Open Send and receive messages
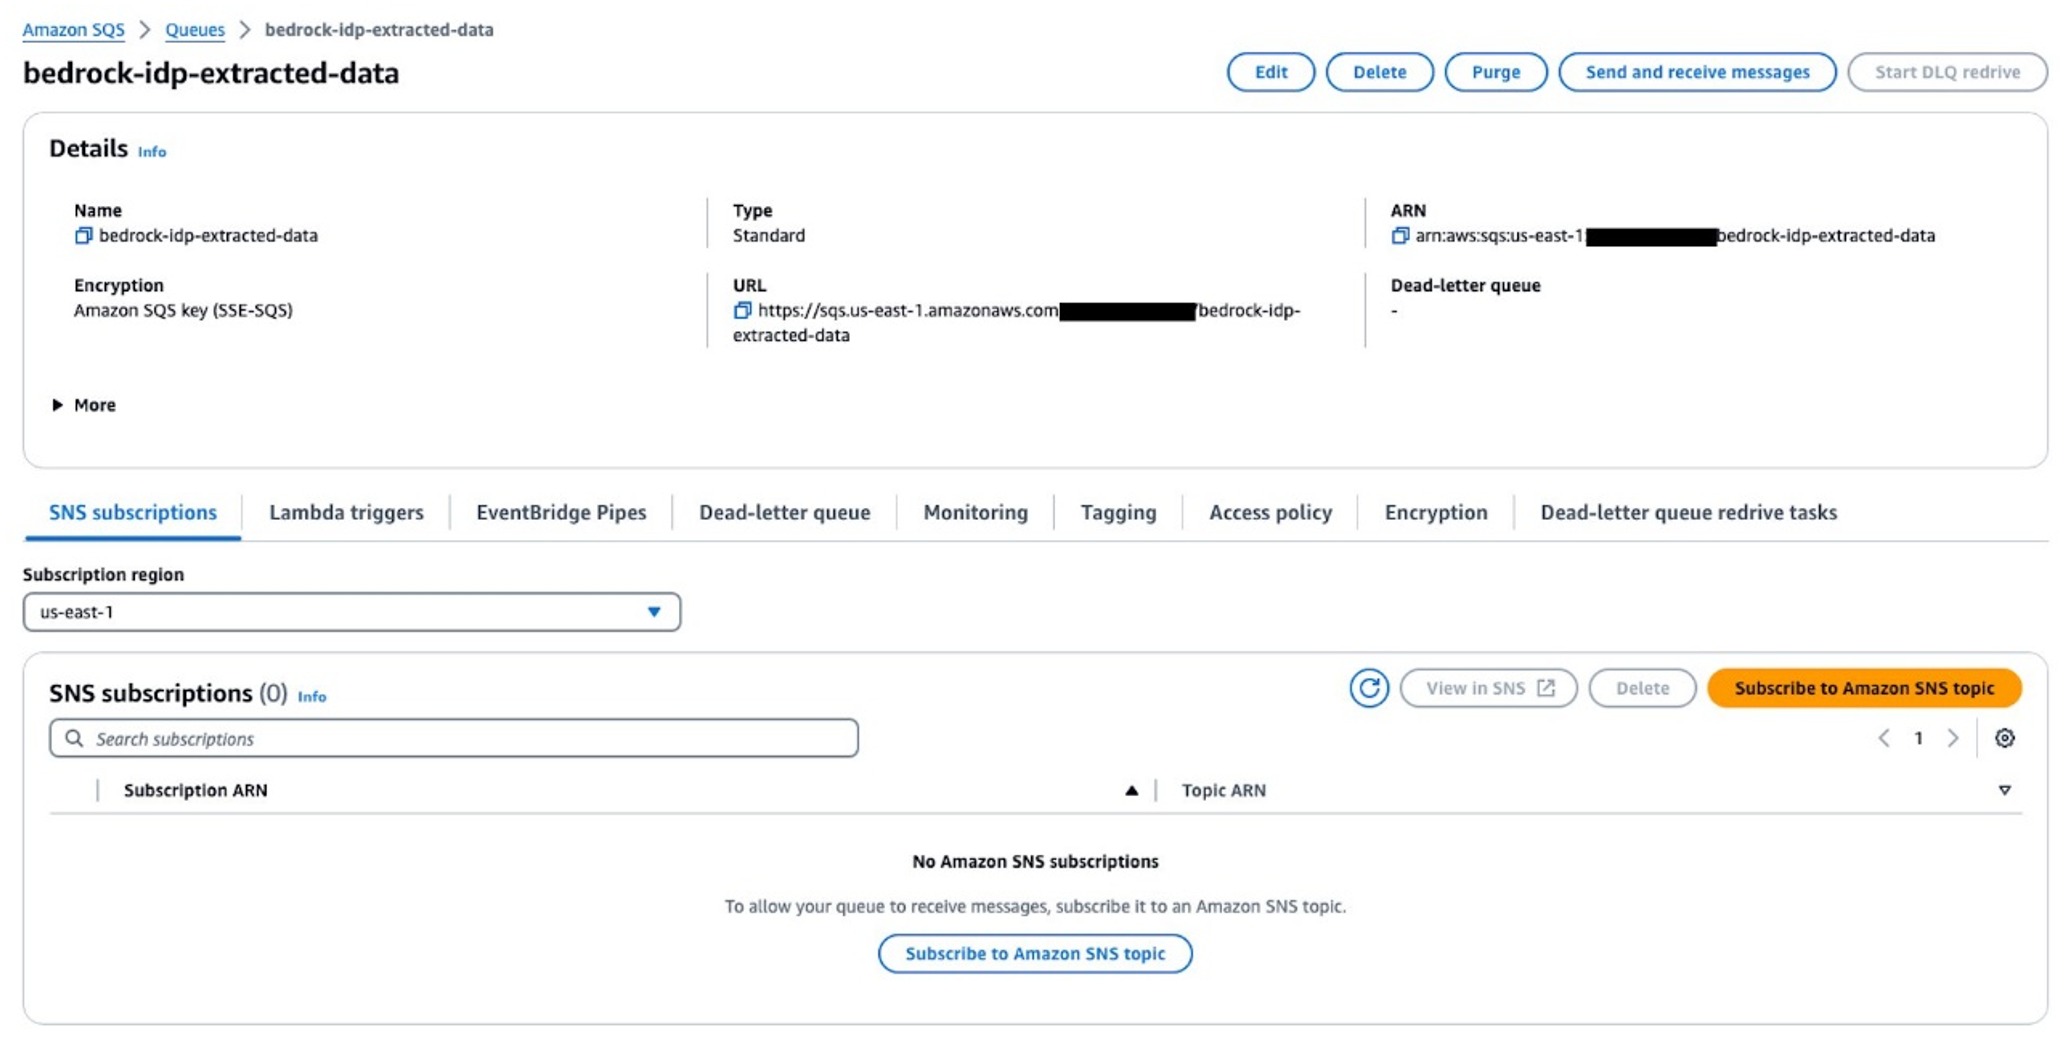 point(1697,72)
